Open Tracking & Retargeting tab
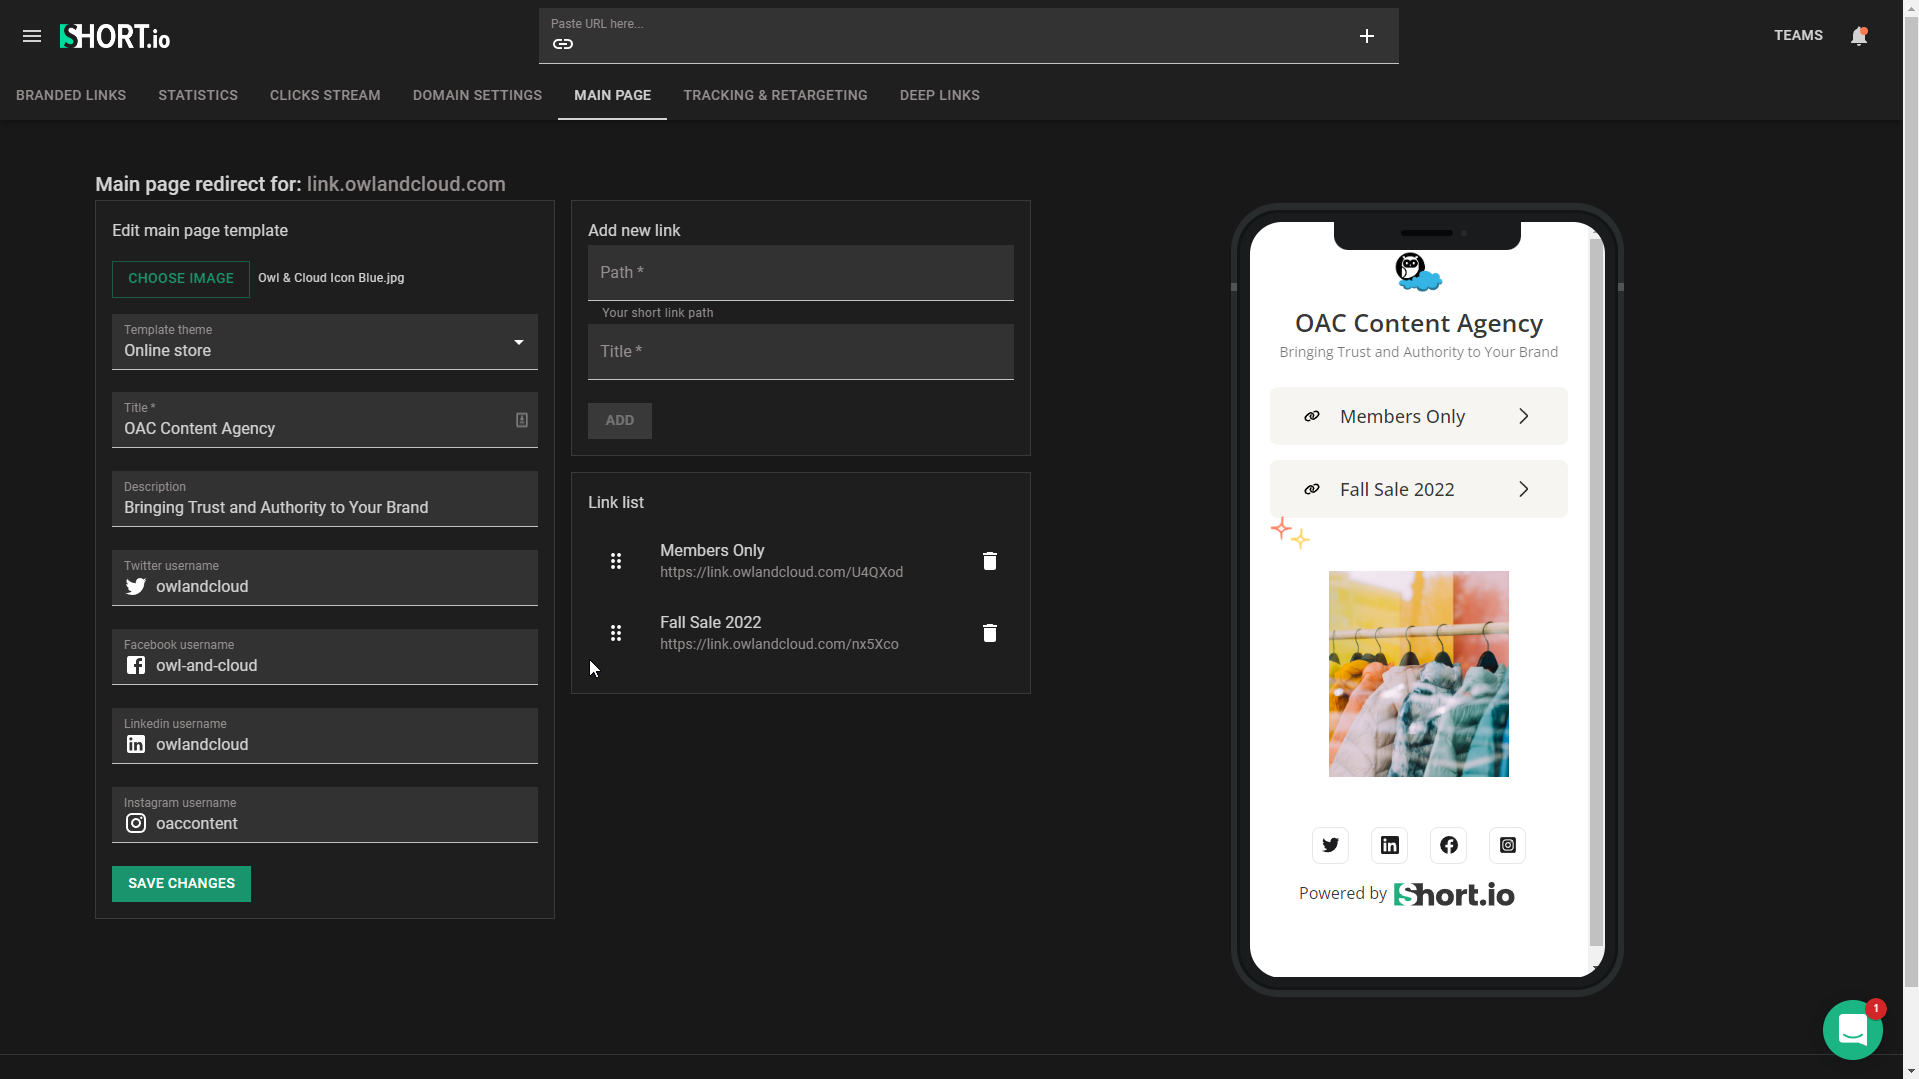Viewport: 1919px width, 1079px height. pyautogui.click(x=775, y=96)
